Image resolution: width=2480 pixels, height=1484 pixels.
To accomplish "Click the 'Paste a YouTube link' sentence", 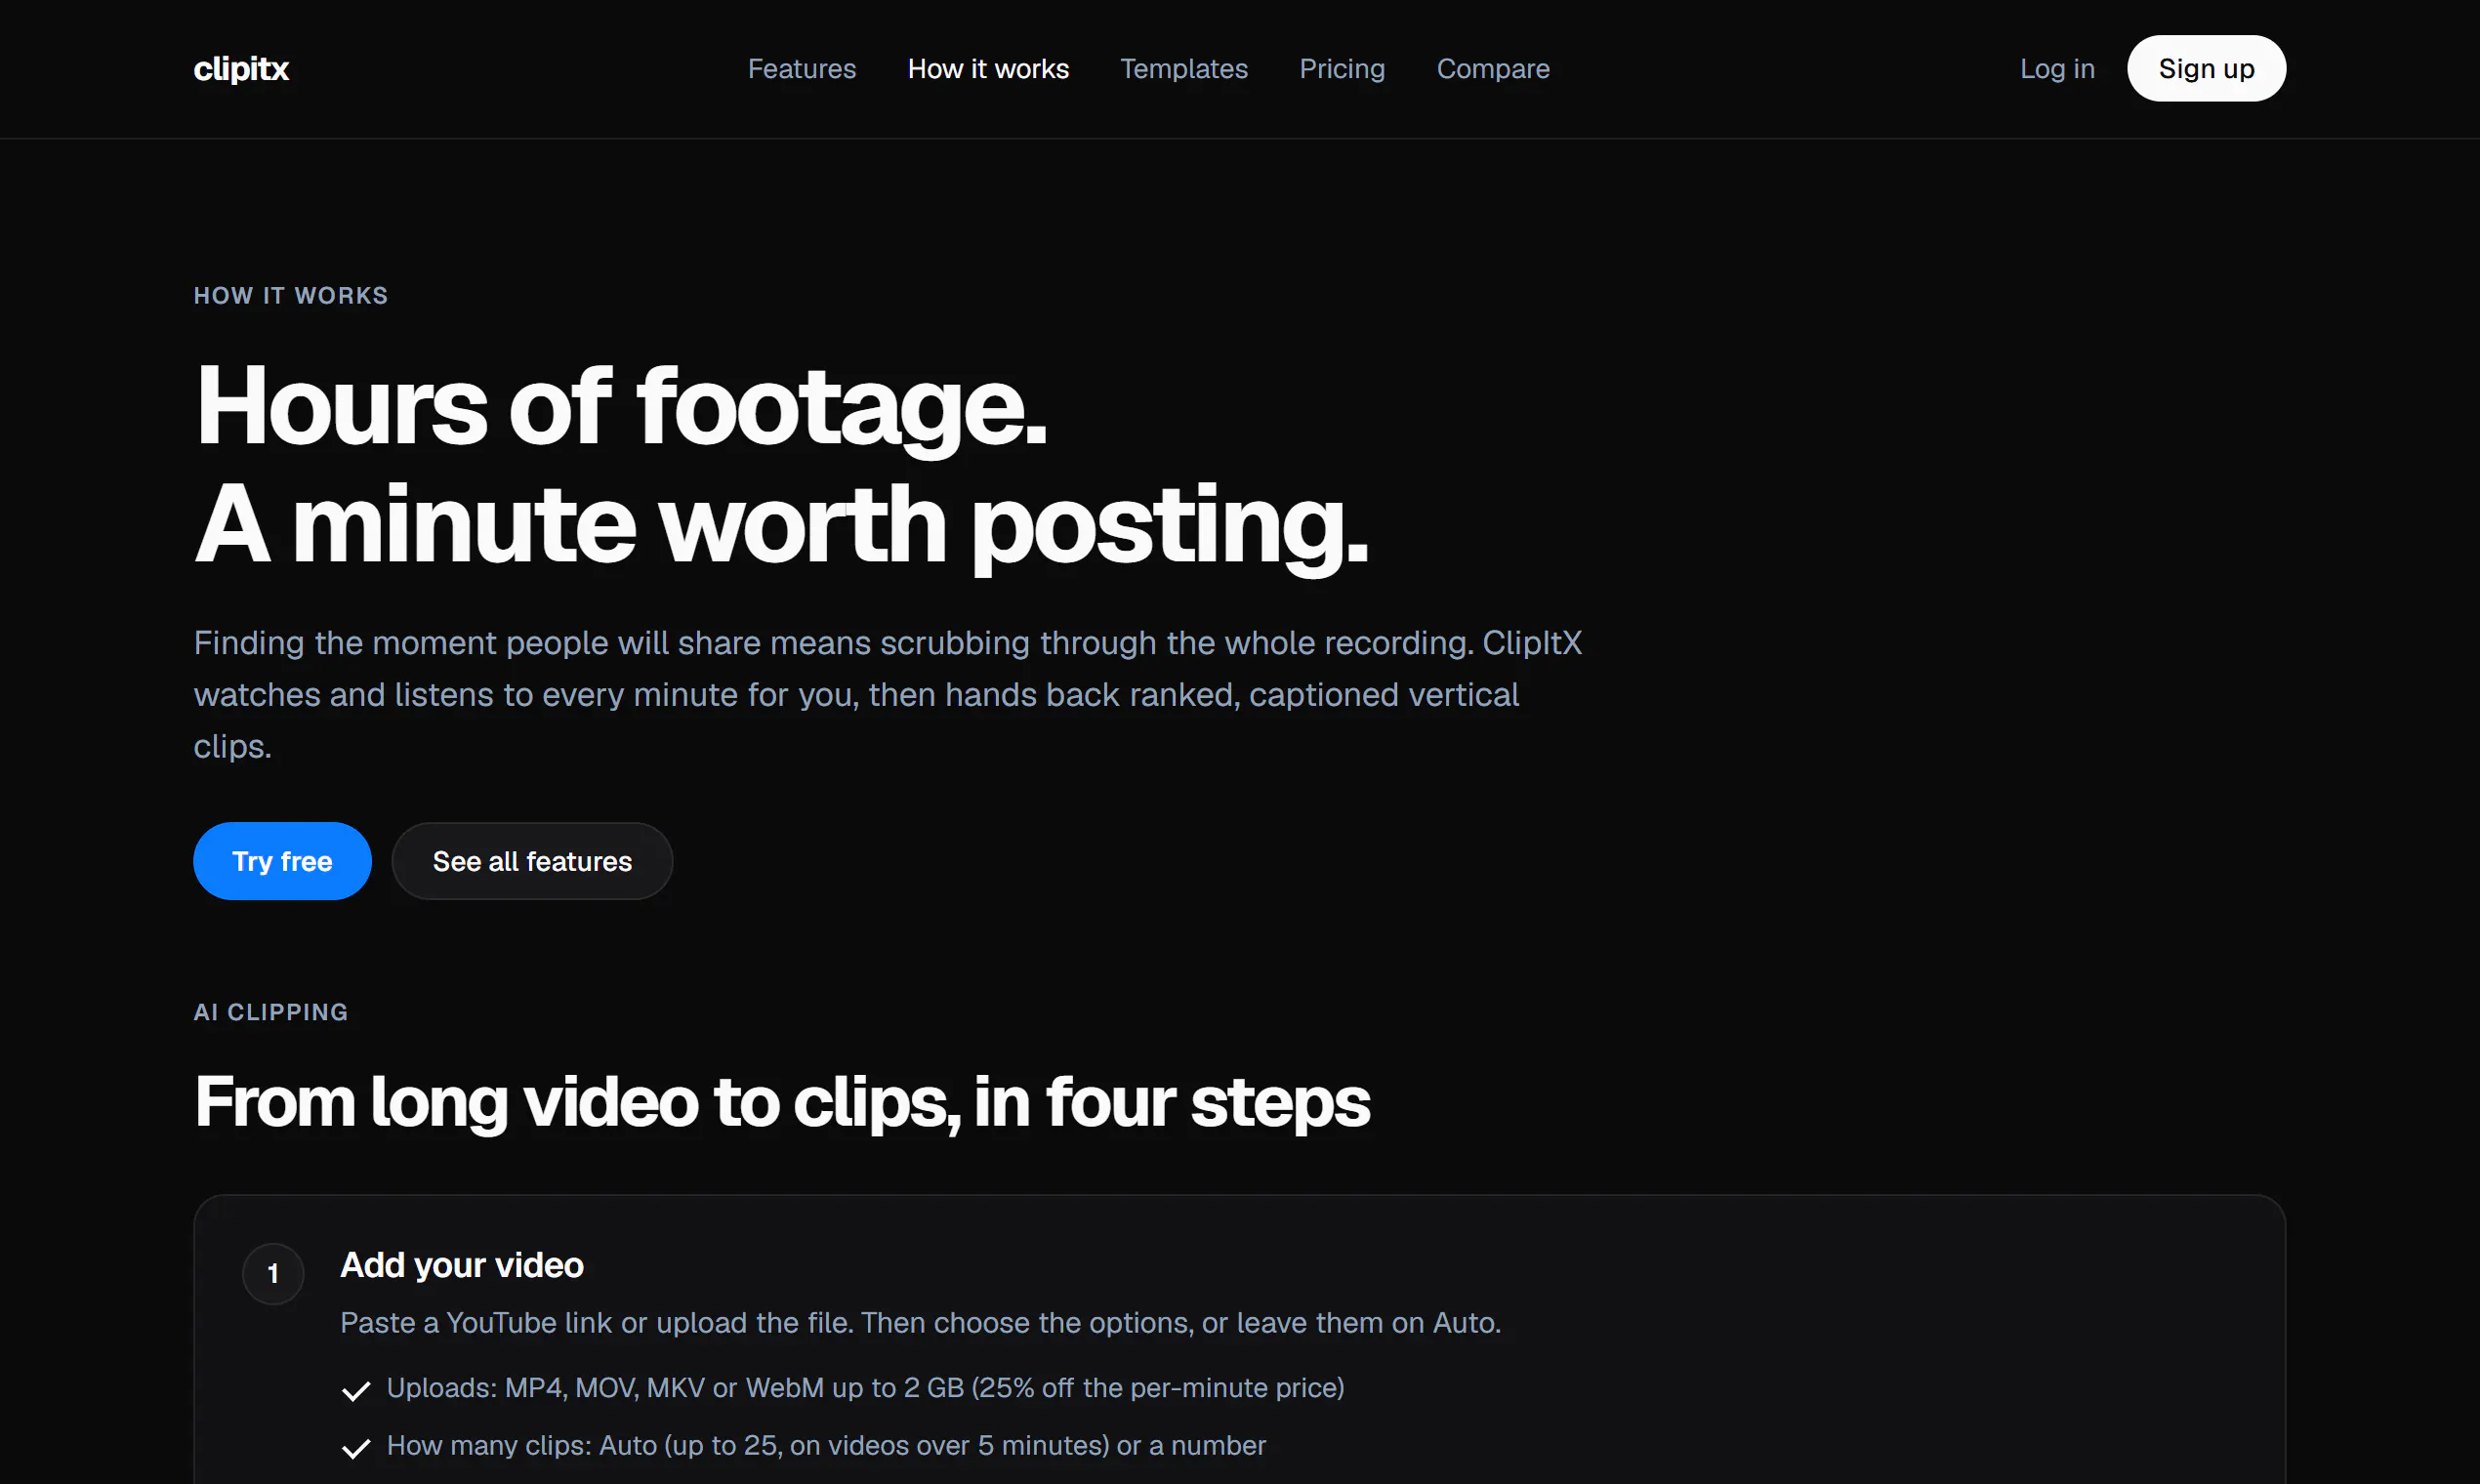I will click(920, 1322).
